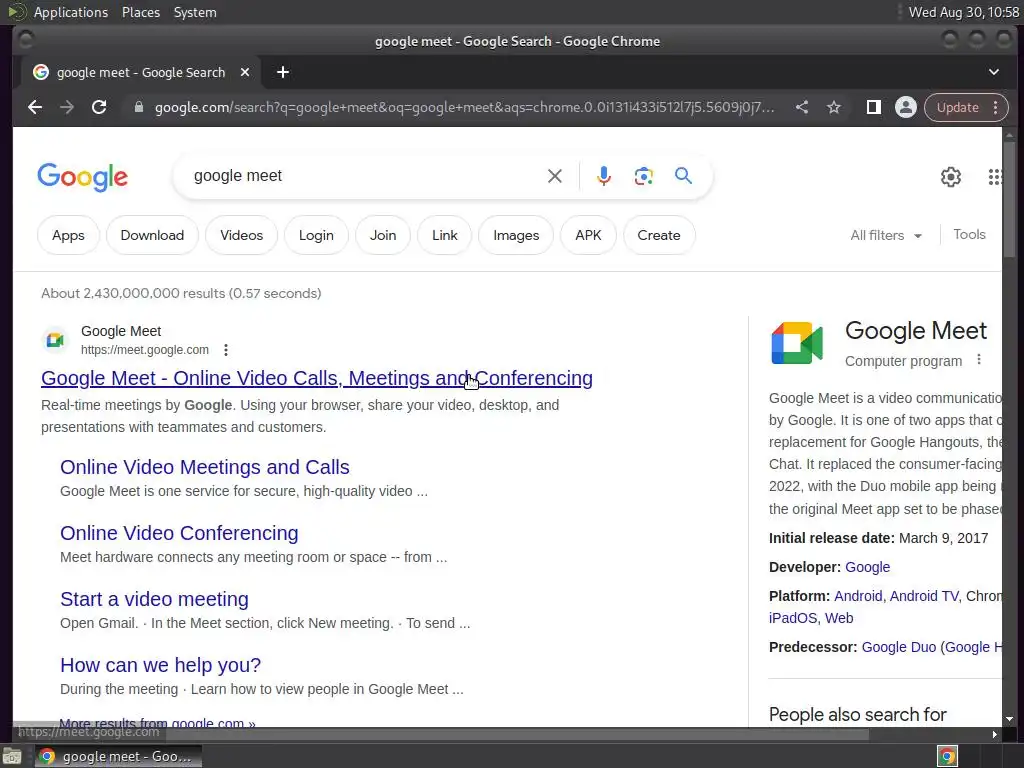This screenshot has height=768, width=1024.
Task: Close the 'google meet - Google Search' tab
Action: pos(245,72)
